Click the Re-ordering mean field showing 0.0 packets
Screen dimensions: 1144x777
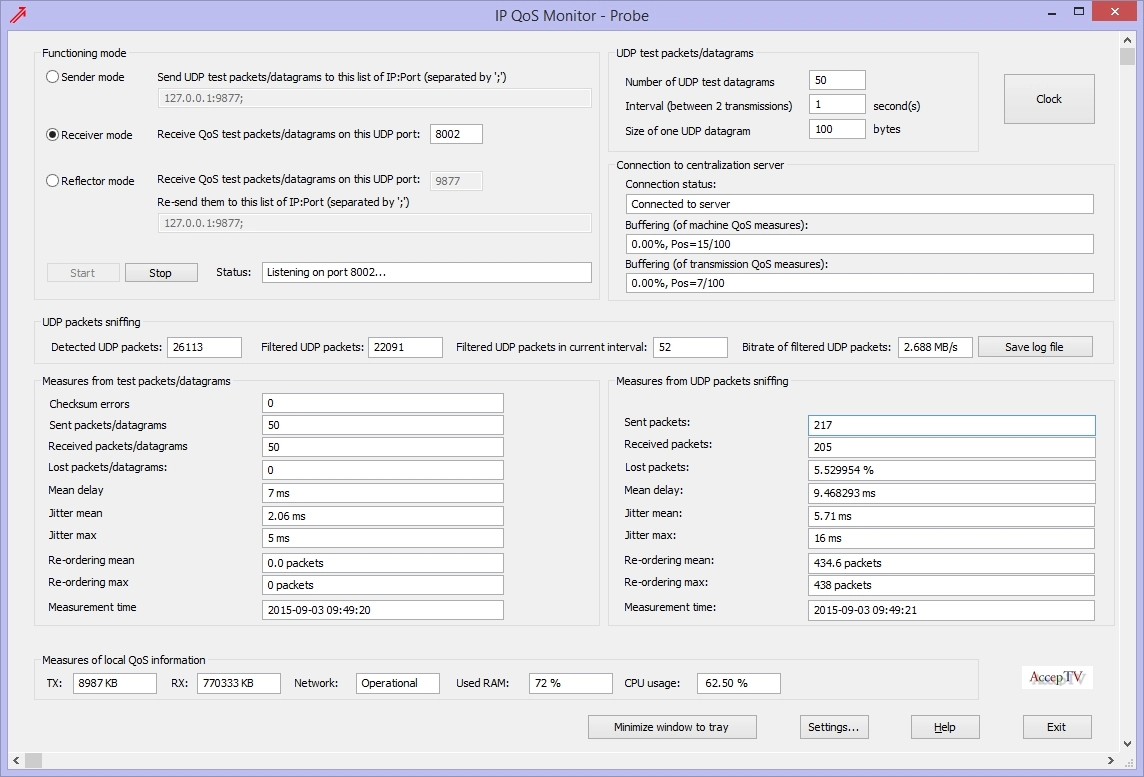[383, 563]
